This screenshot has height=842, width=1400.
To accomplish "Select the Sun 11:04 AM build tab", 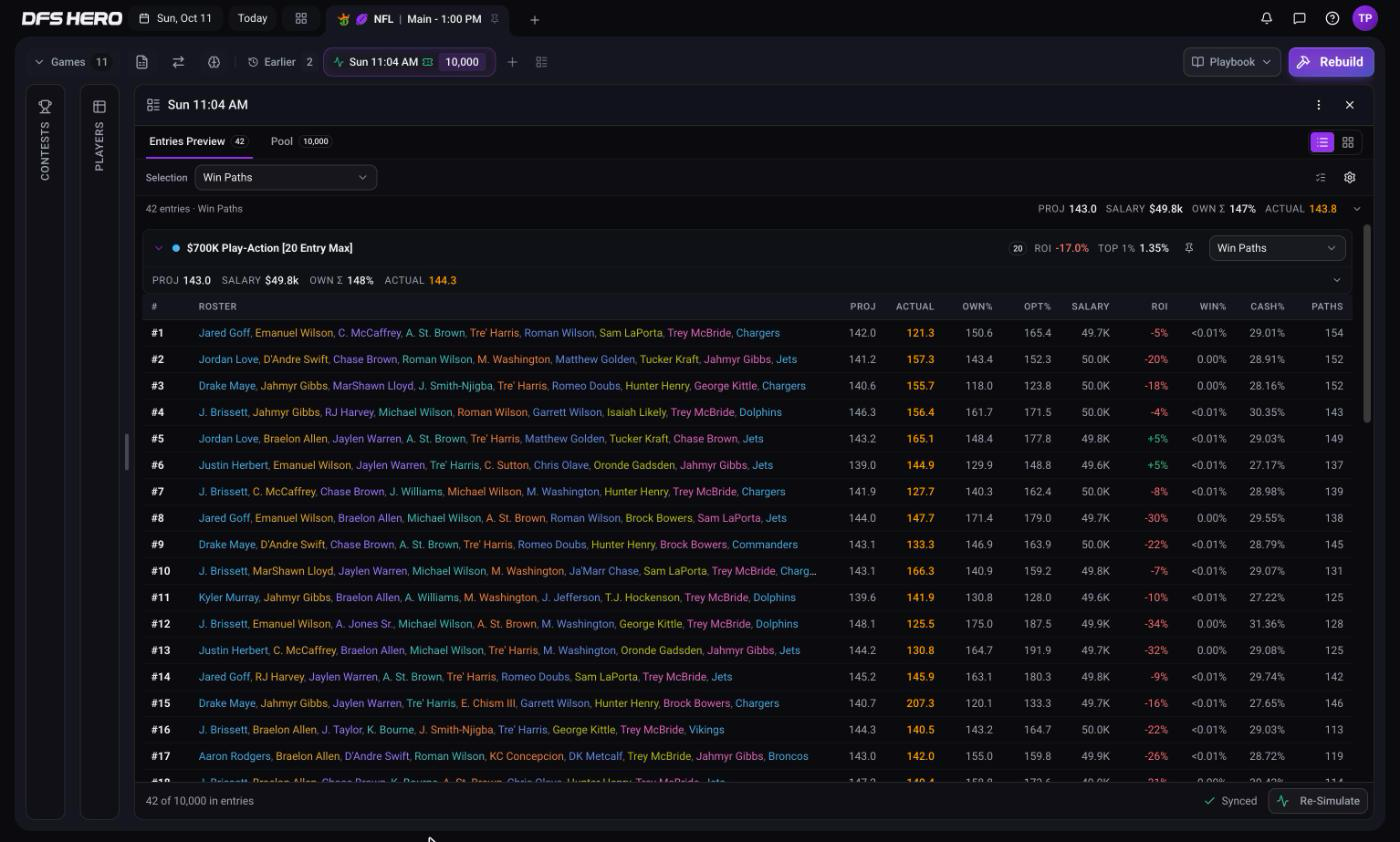I will point(409,62).
